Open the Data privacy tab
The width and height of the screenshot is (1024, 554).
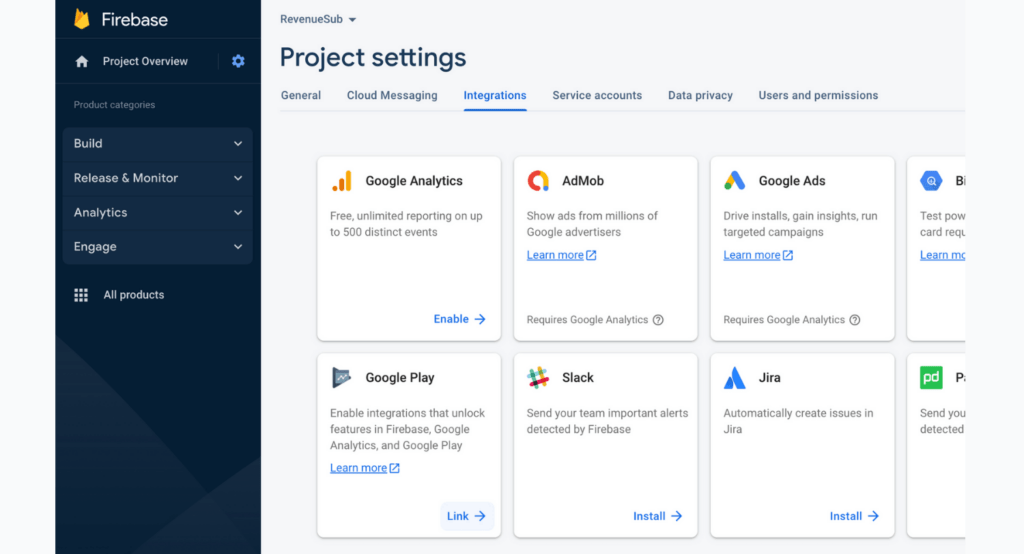click(700, 95)
